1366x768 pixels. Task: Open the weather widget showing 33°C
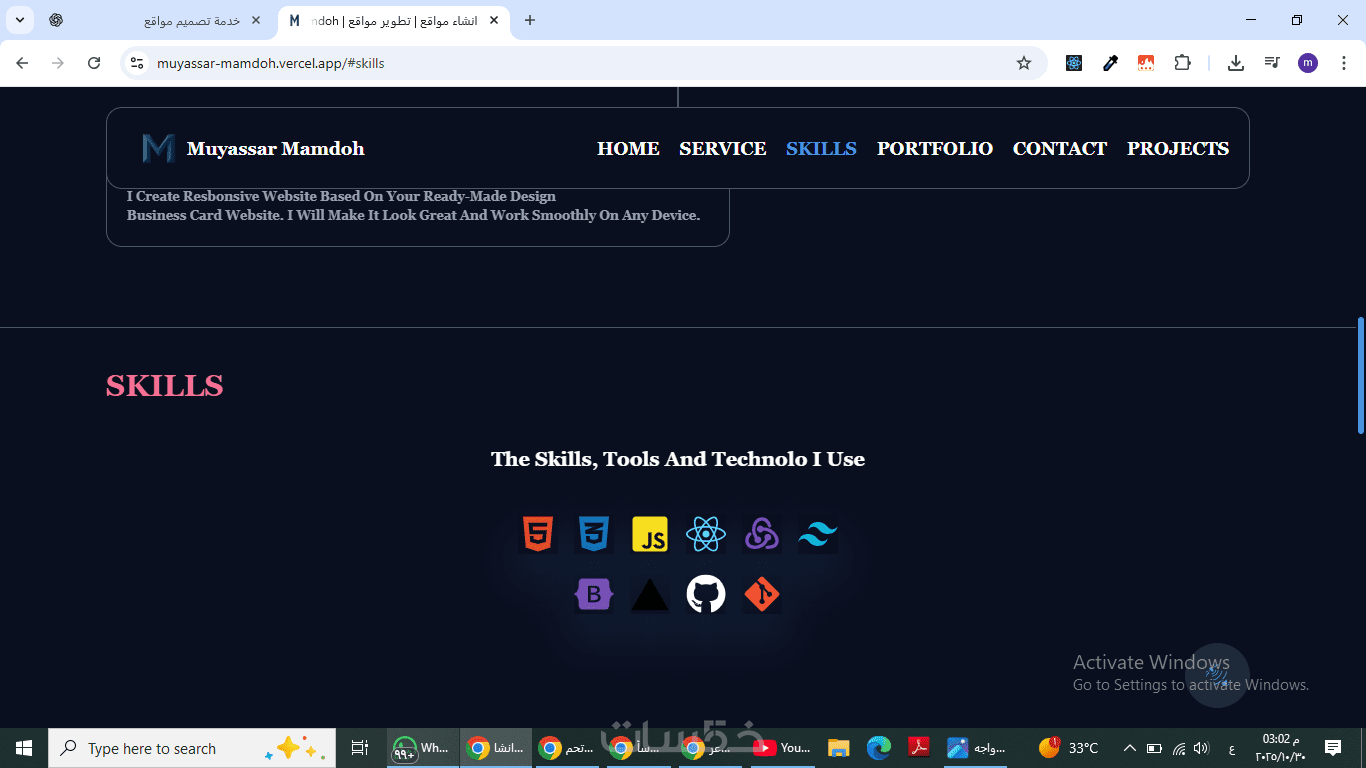(x=1069, y=748)
